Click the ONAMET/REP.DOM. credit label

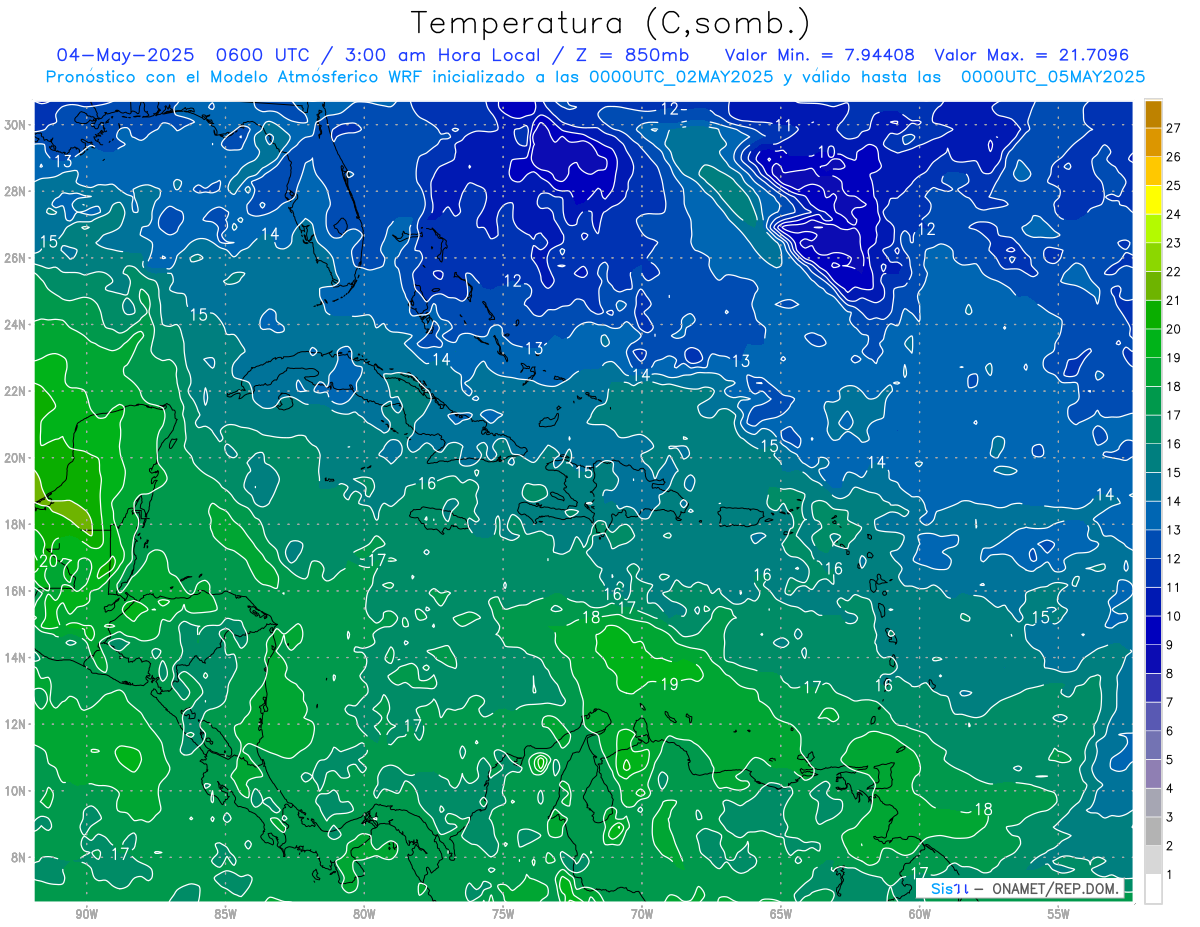pos(1054,888)
